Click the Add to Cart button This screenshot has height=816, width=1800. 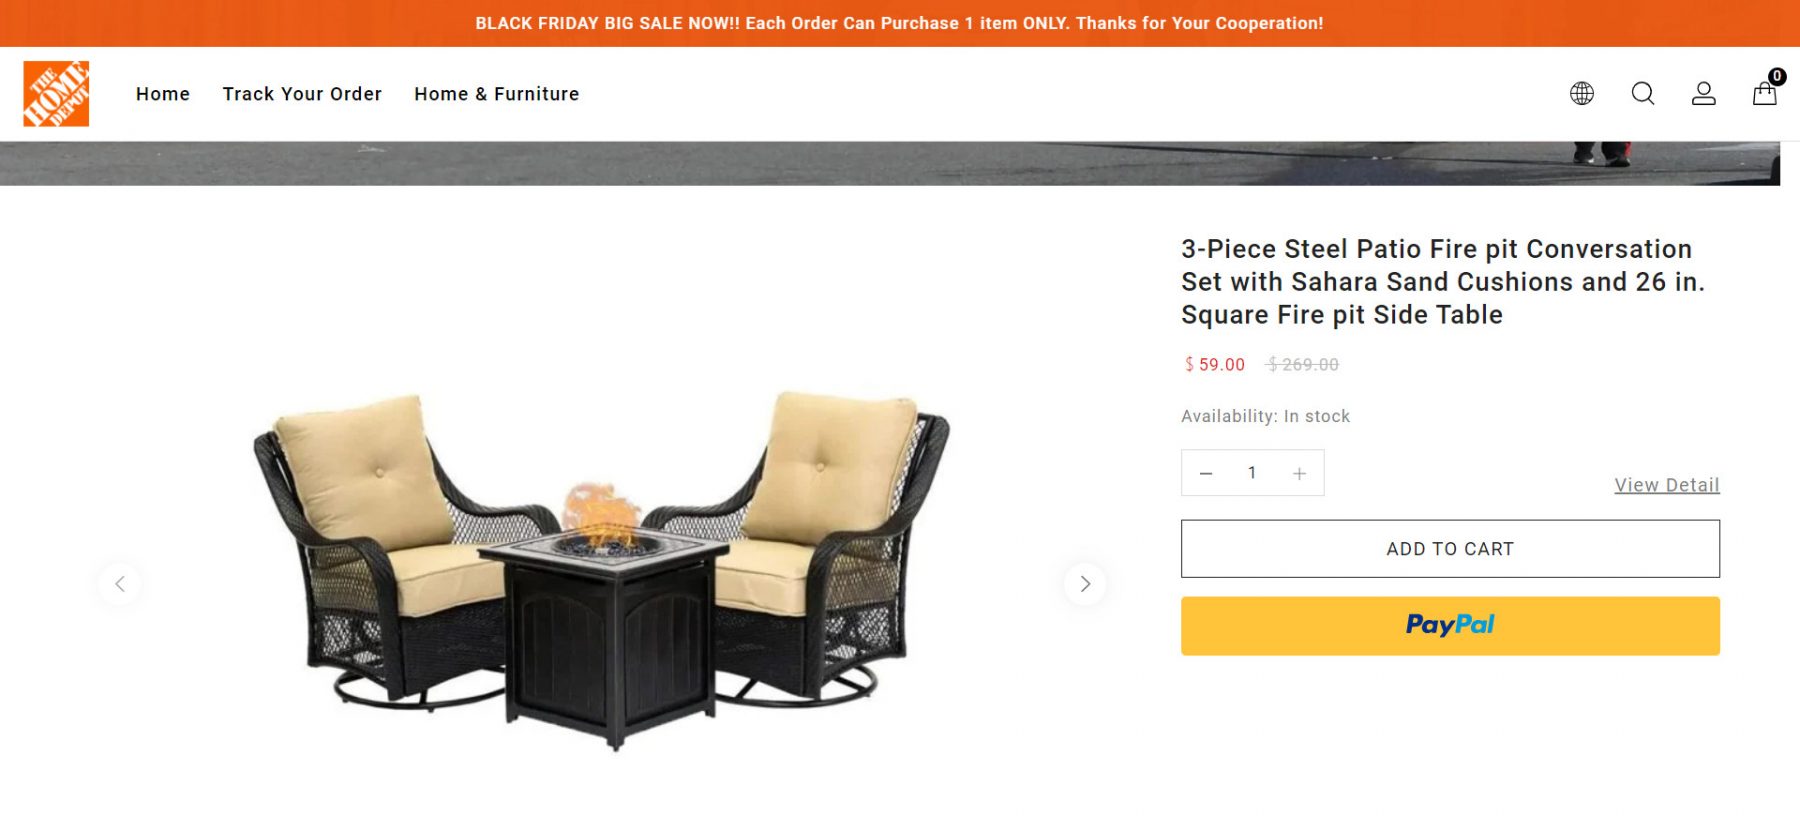click(x=1450, y=548)
